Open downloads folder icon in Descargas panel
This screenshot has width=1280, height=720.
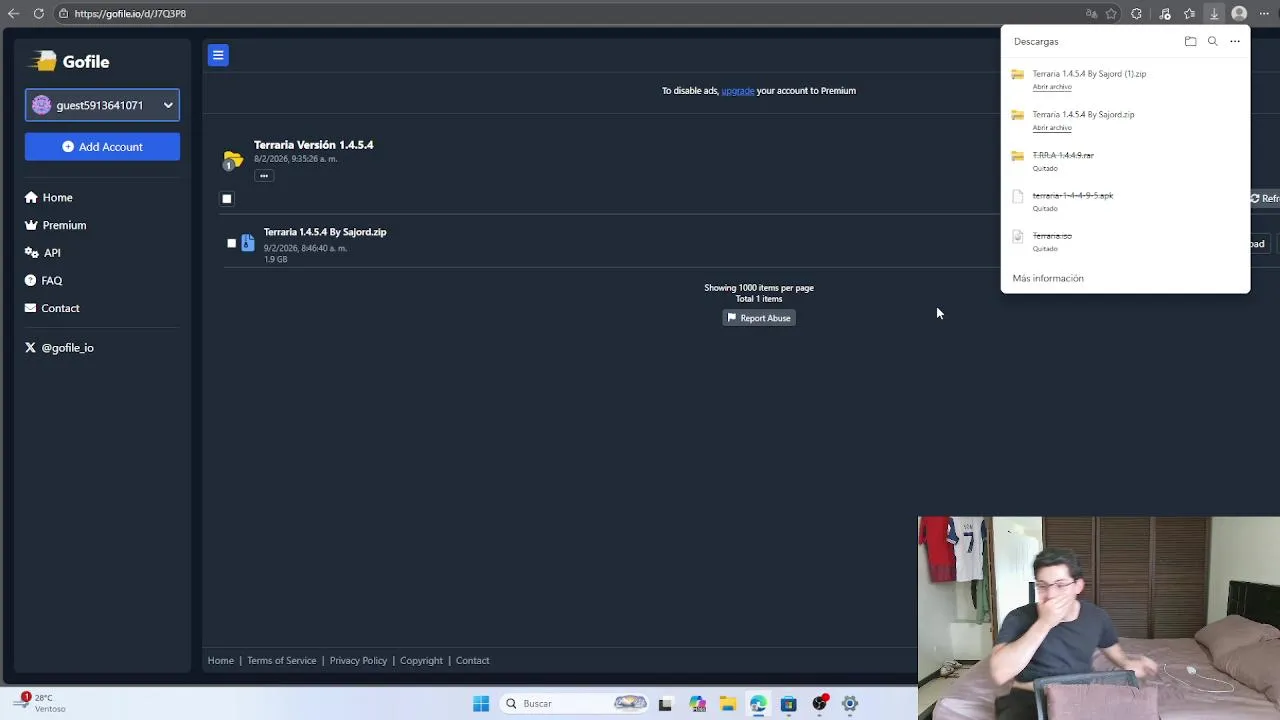(1190, 42)
